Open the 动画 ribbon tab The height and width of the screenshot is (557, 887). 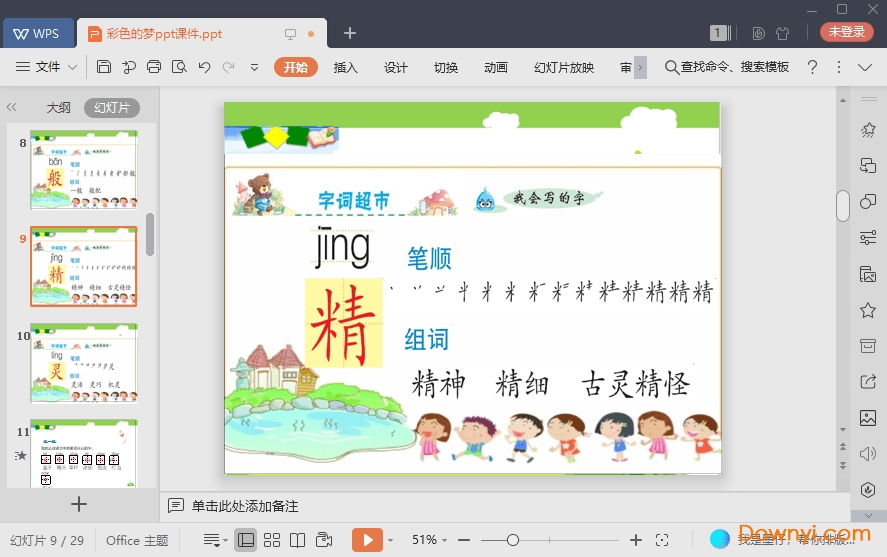pyautogui.click(x=495, y=67)
